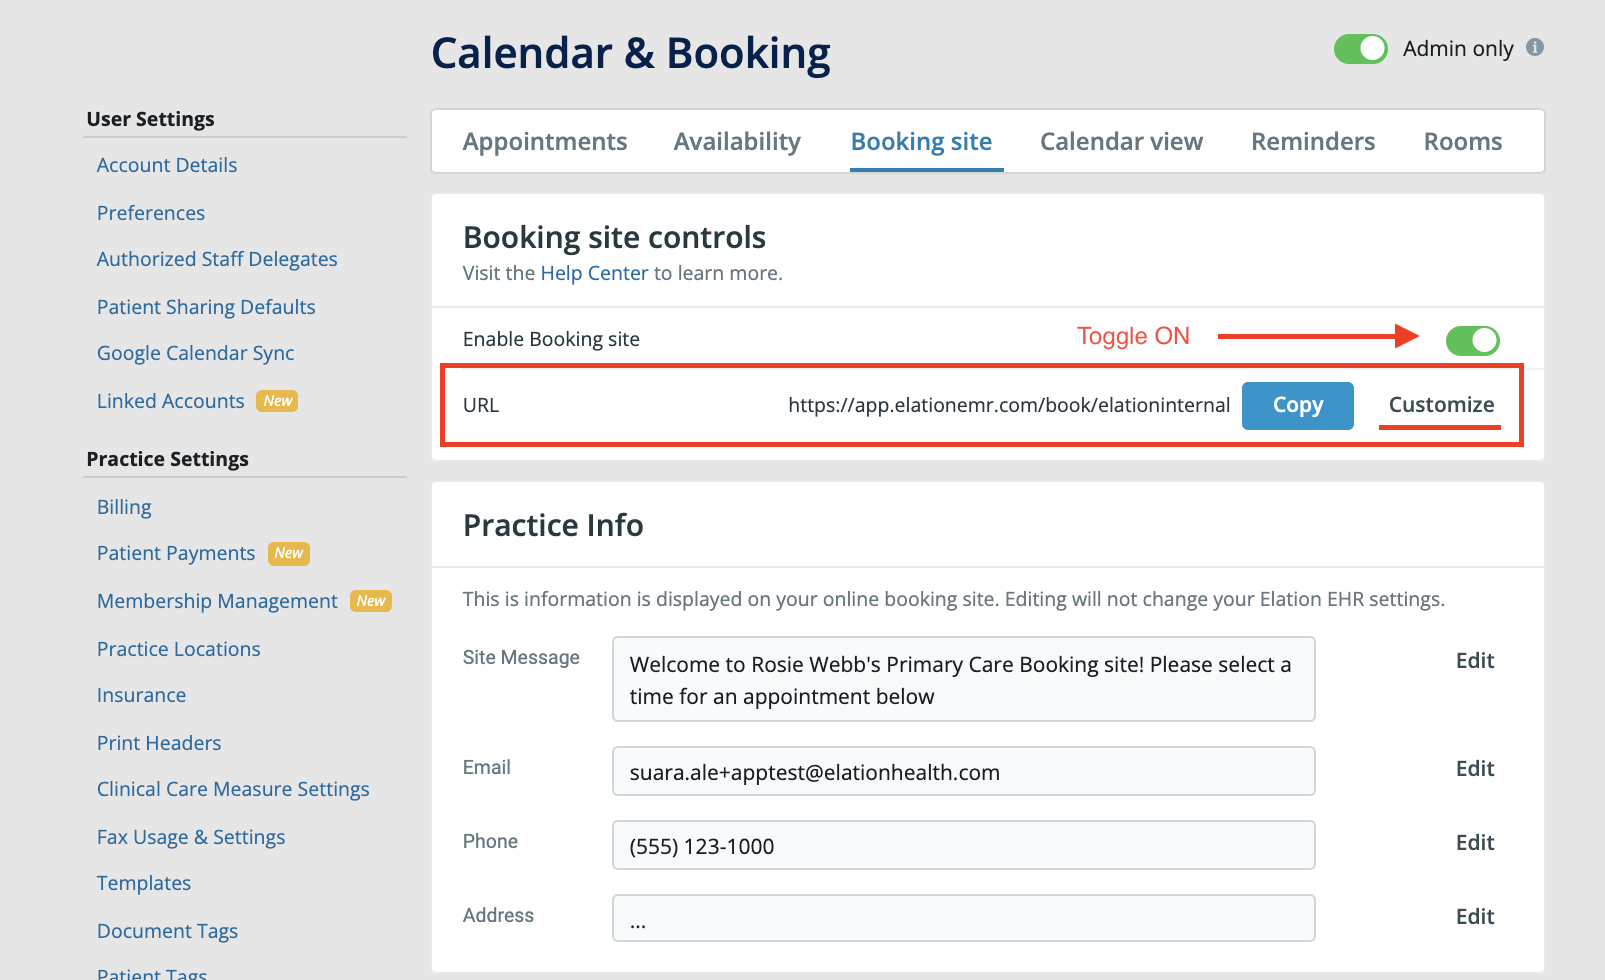Switch to the Appointments tab
Viewport: 1605px width, 980px height.
pyautogui.click(x=545, y=141)
